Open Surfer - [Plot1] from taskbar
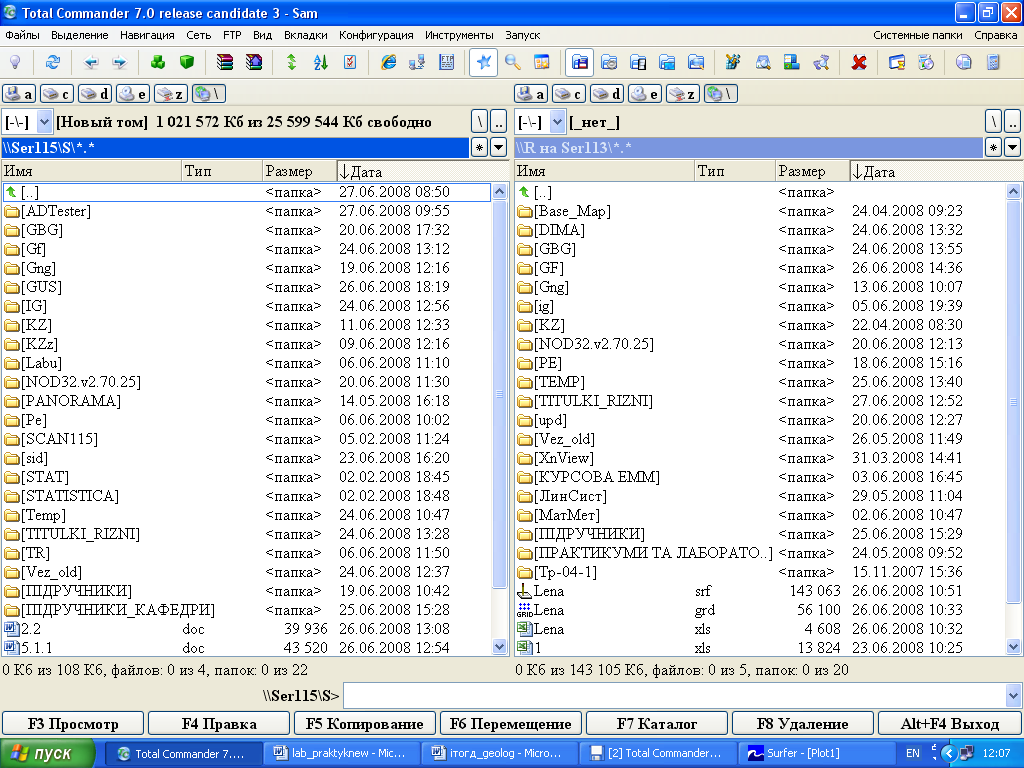The image size is (1024, 768). point(816,753)
